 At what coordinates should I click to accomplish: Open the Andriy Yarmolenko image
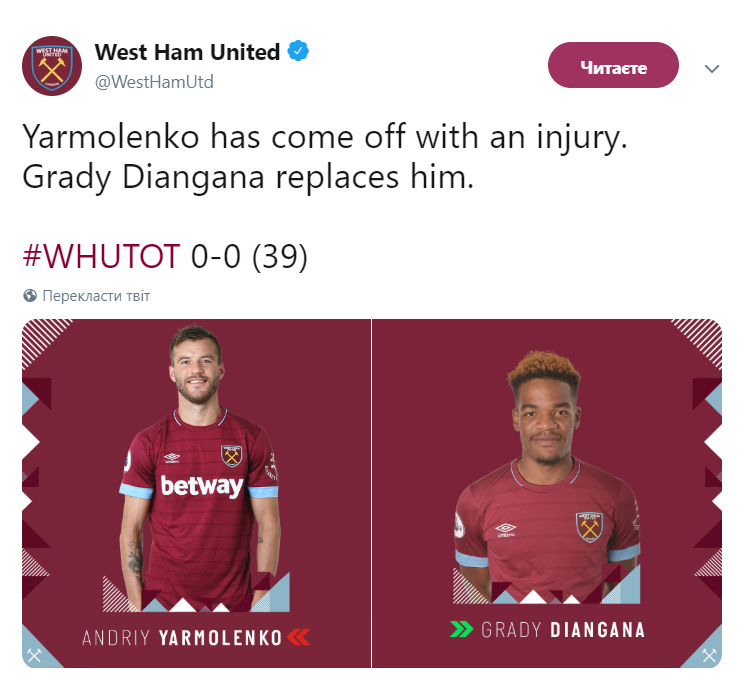(x=196, y=493)
